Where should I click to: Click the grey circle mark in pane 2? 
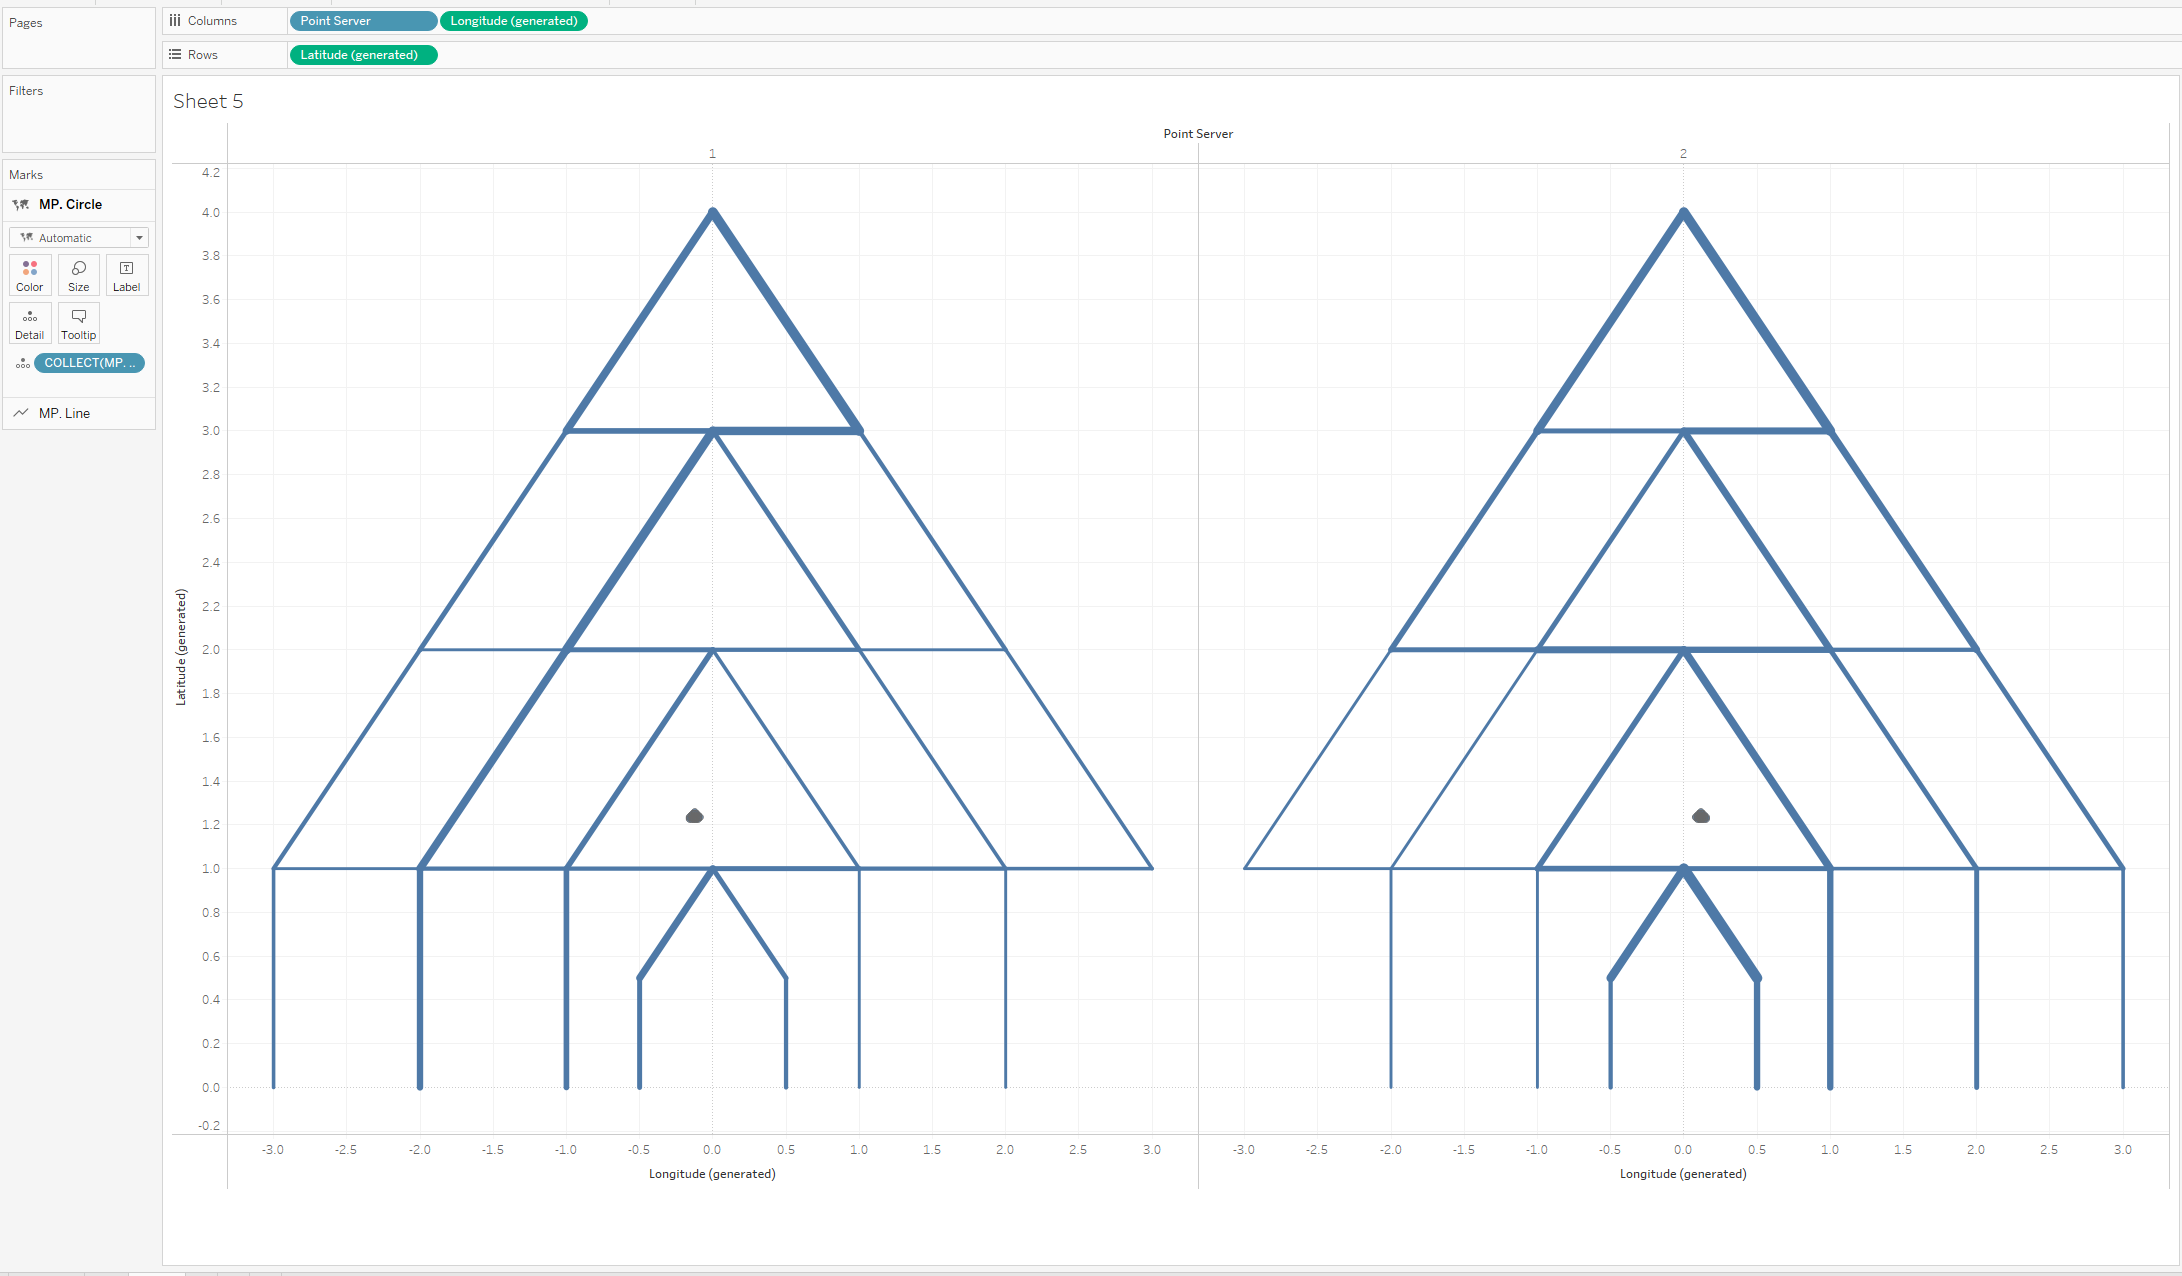[1701, 816]
